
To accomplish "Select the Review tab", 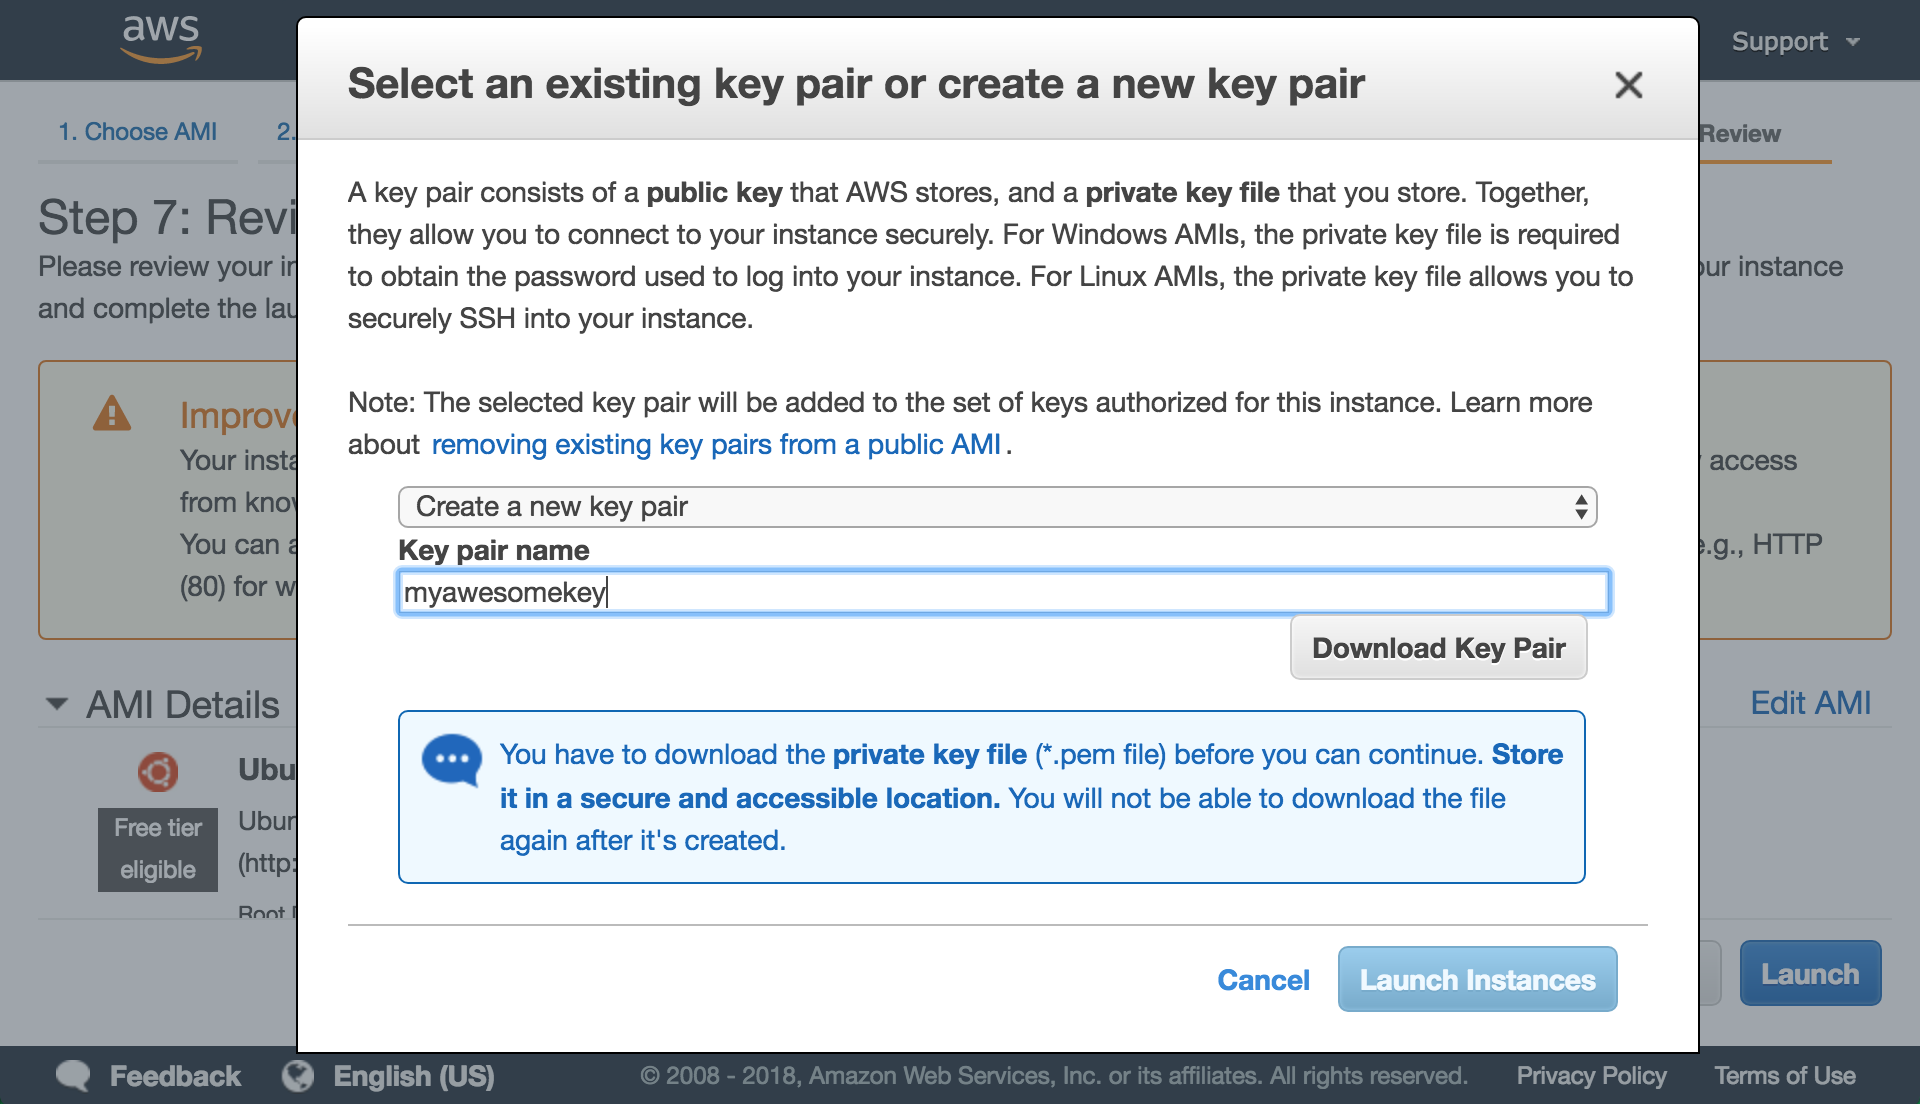I will tap(1741, 134).
